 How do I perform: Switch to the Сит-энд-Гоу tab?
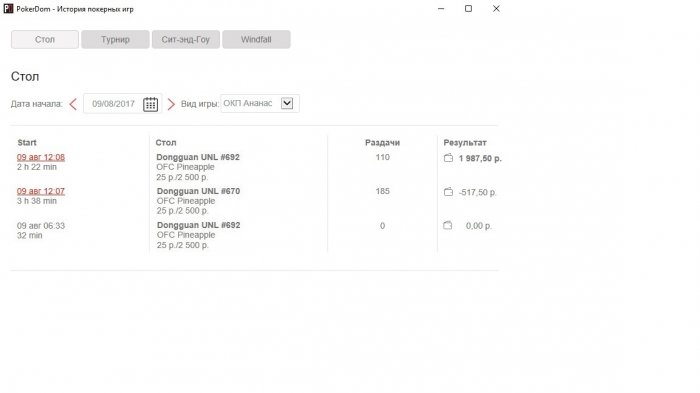(186, 39)
